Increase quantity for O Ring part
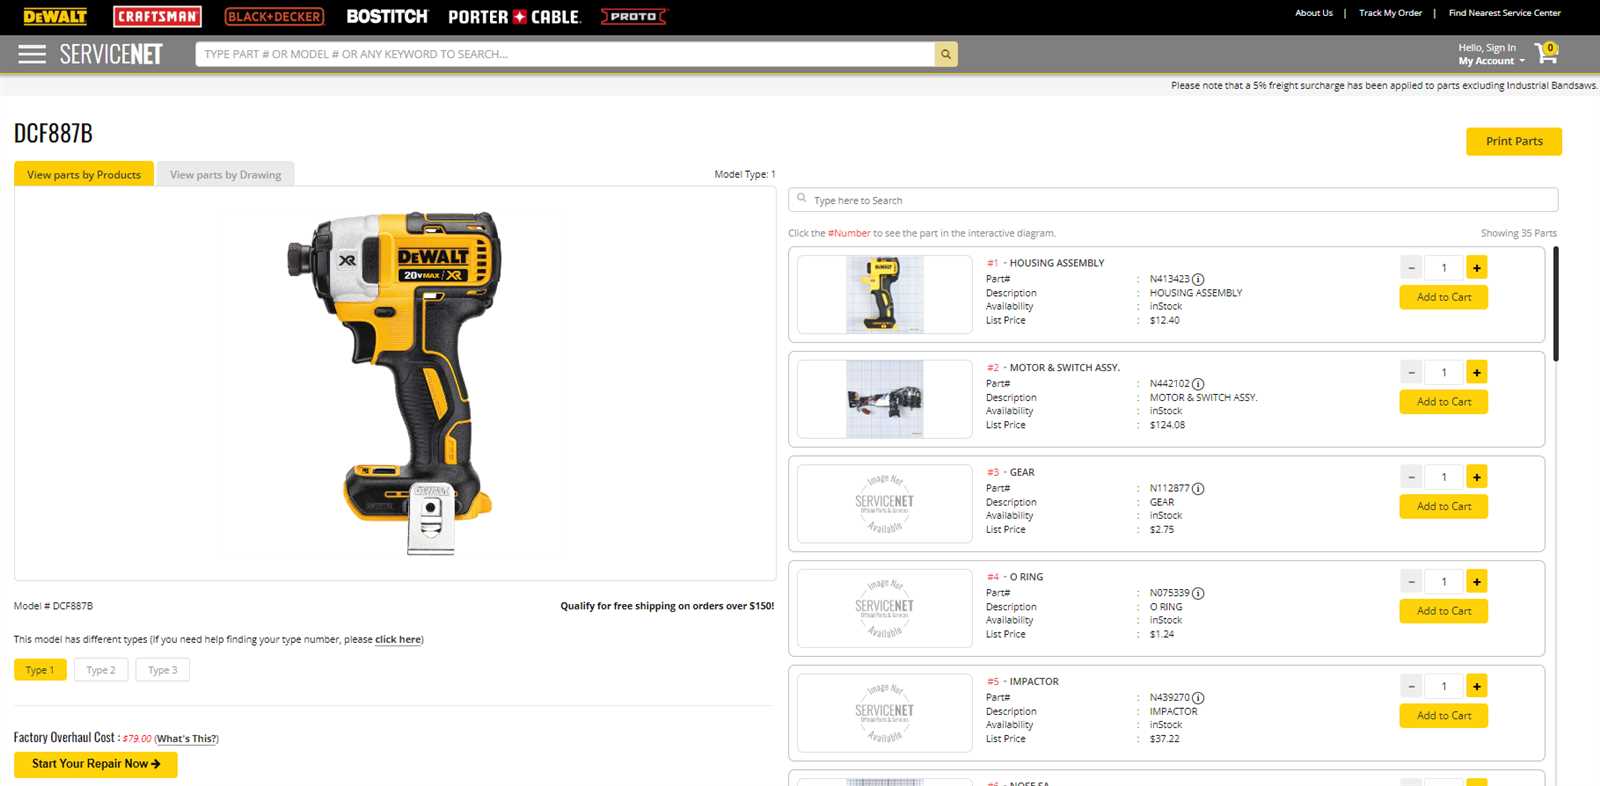This screenshot has height=786, width=1600. click(x=1477, y=581)
